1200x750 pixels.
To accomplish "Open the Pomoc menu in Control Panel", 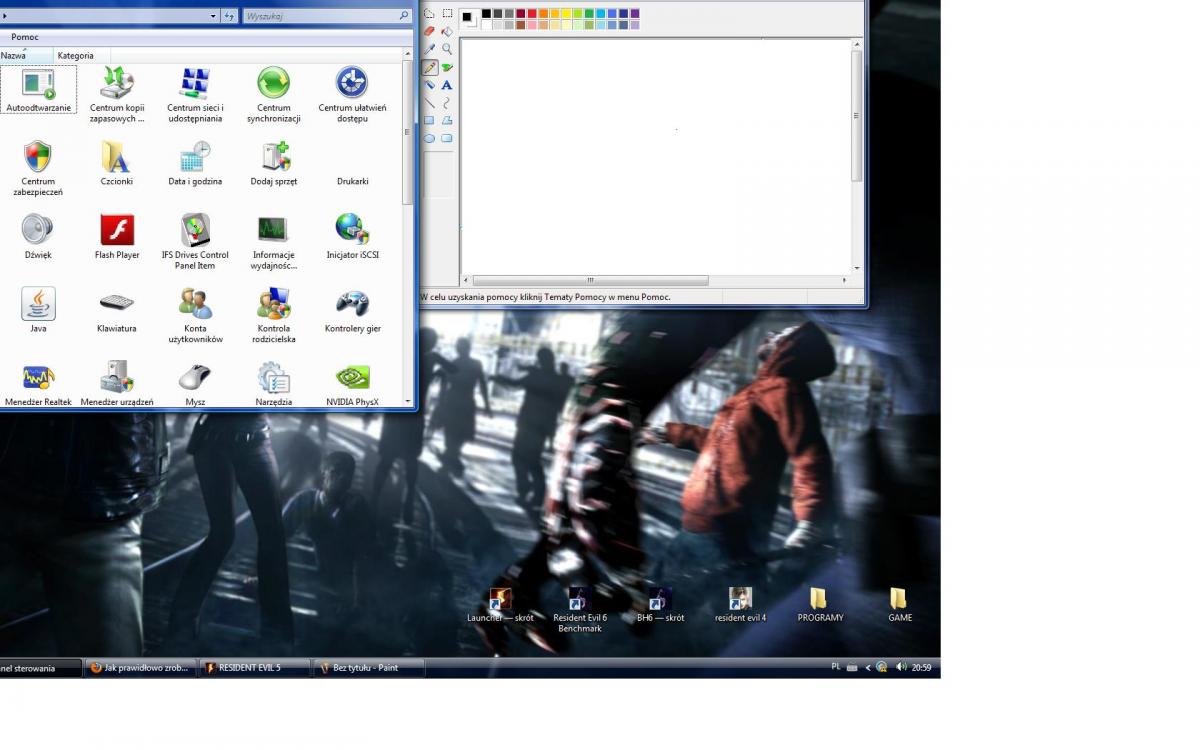I will 25,37.
